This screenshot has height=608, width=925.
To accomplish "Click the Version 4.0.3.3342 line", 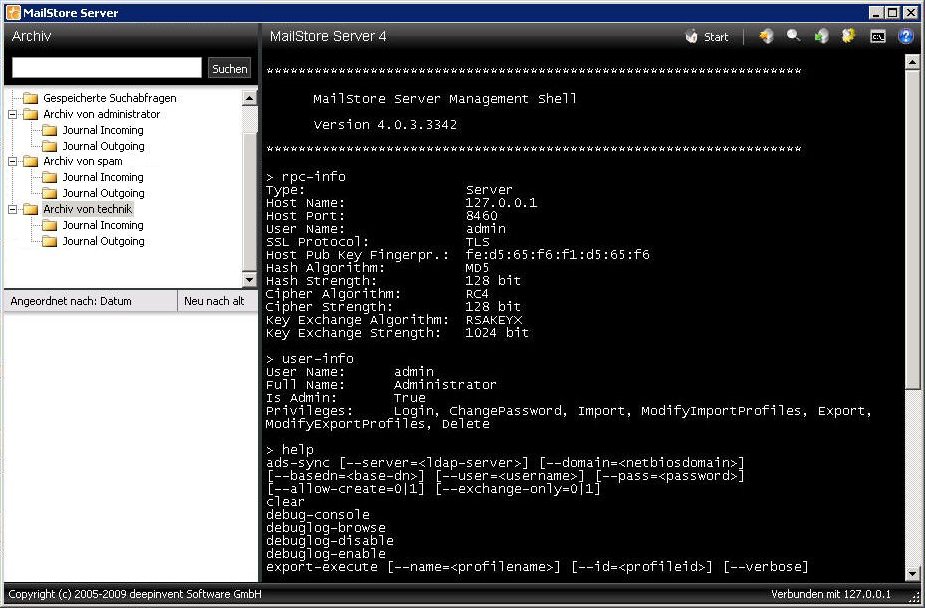I will pyautogui.click(x=385, y=125).
